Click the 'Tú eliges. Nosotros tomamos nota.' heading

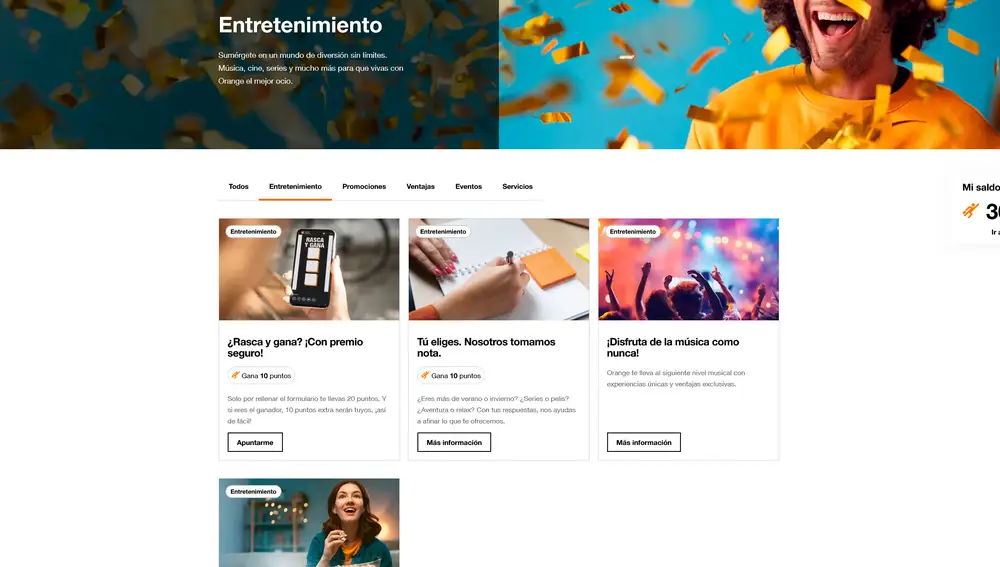coord(486,348)
